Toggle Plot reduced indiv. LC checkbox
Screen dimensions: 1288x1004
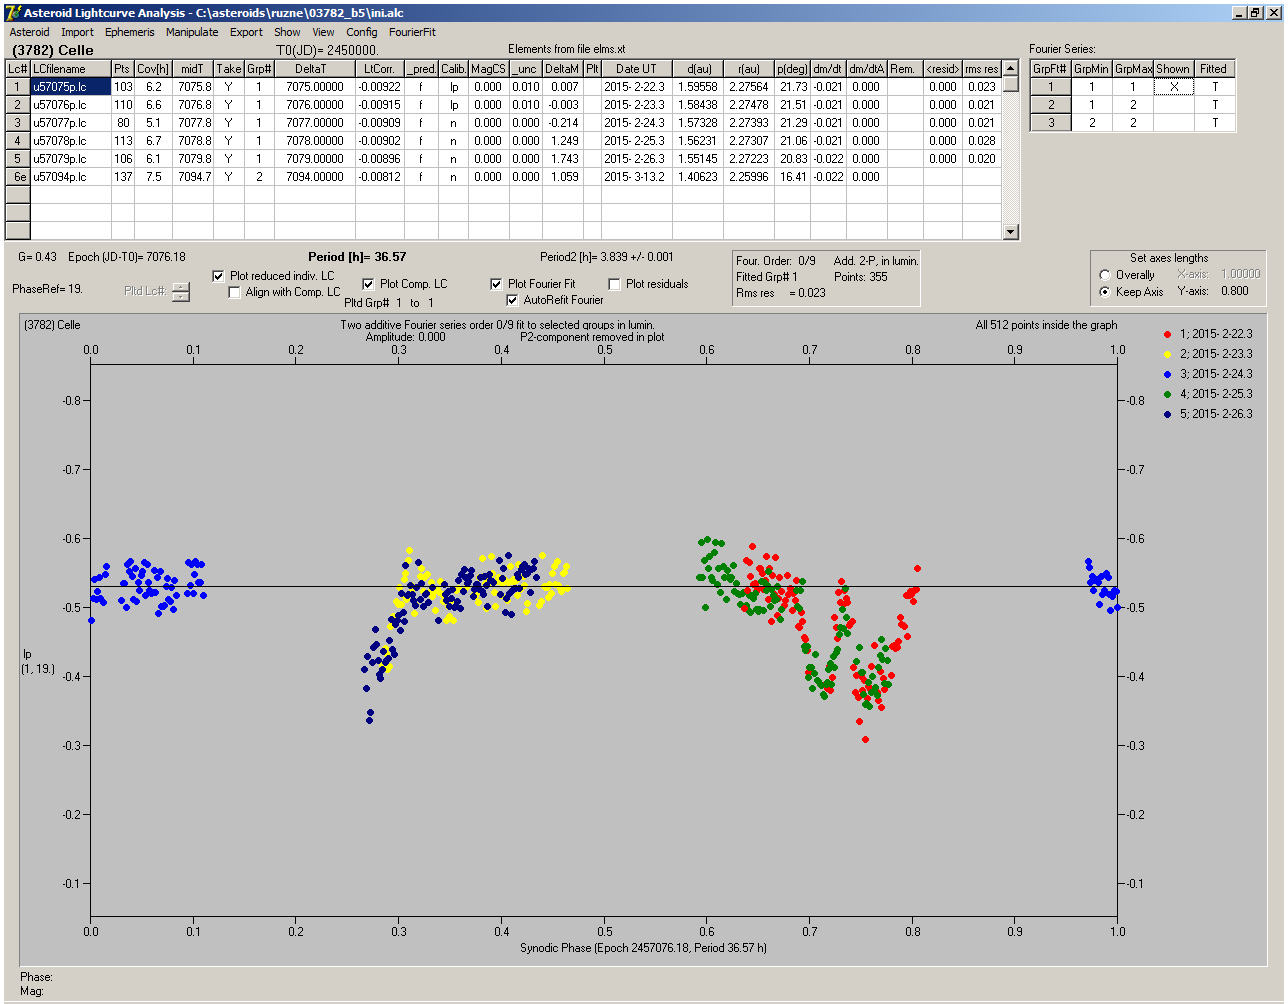pos(219,276)
